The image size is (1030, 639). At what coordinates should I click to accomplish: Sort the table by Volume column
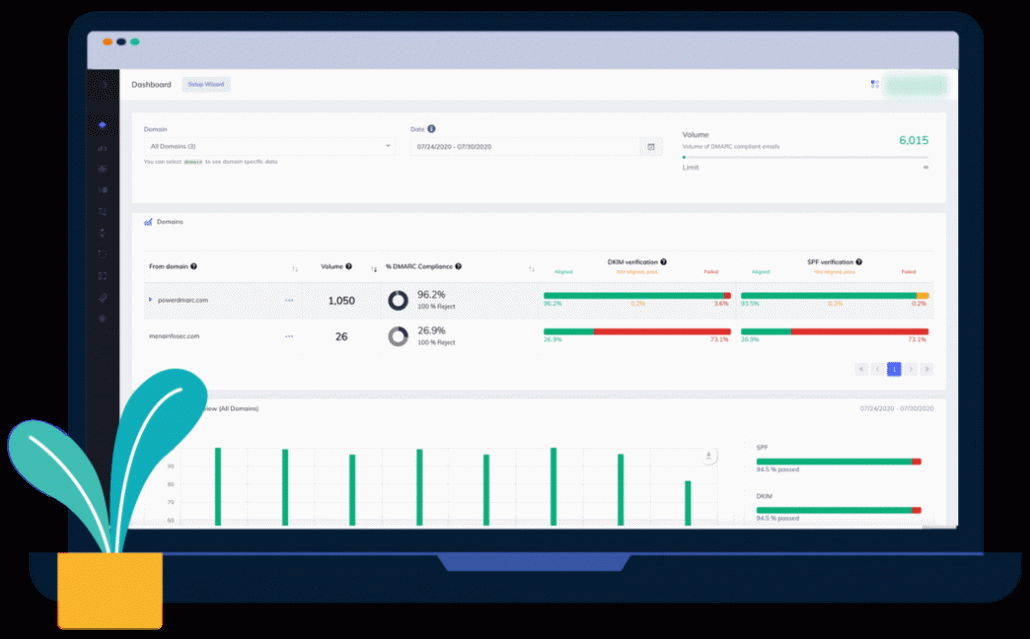[x=374, y=268]
